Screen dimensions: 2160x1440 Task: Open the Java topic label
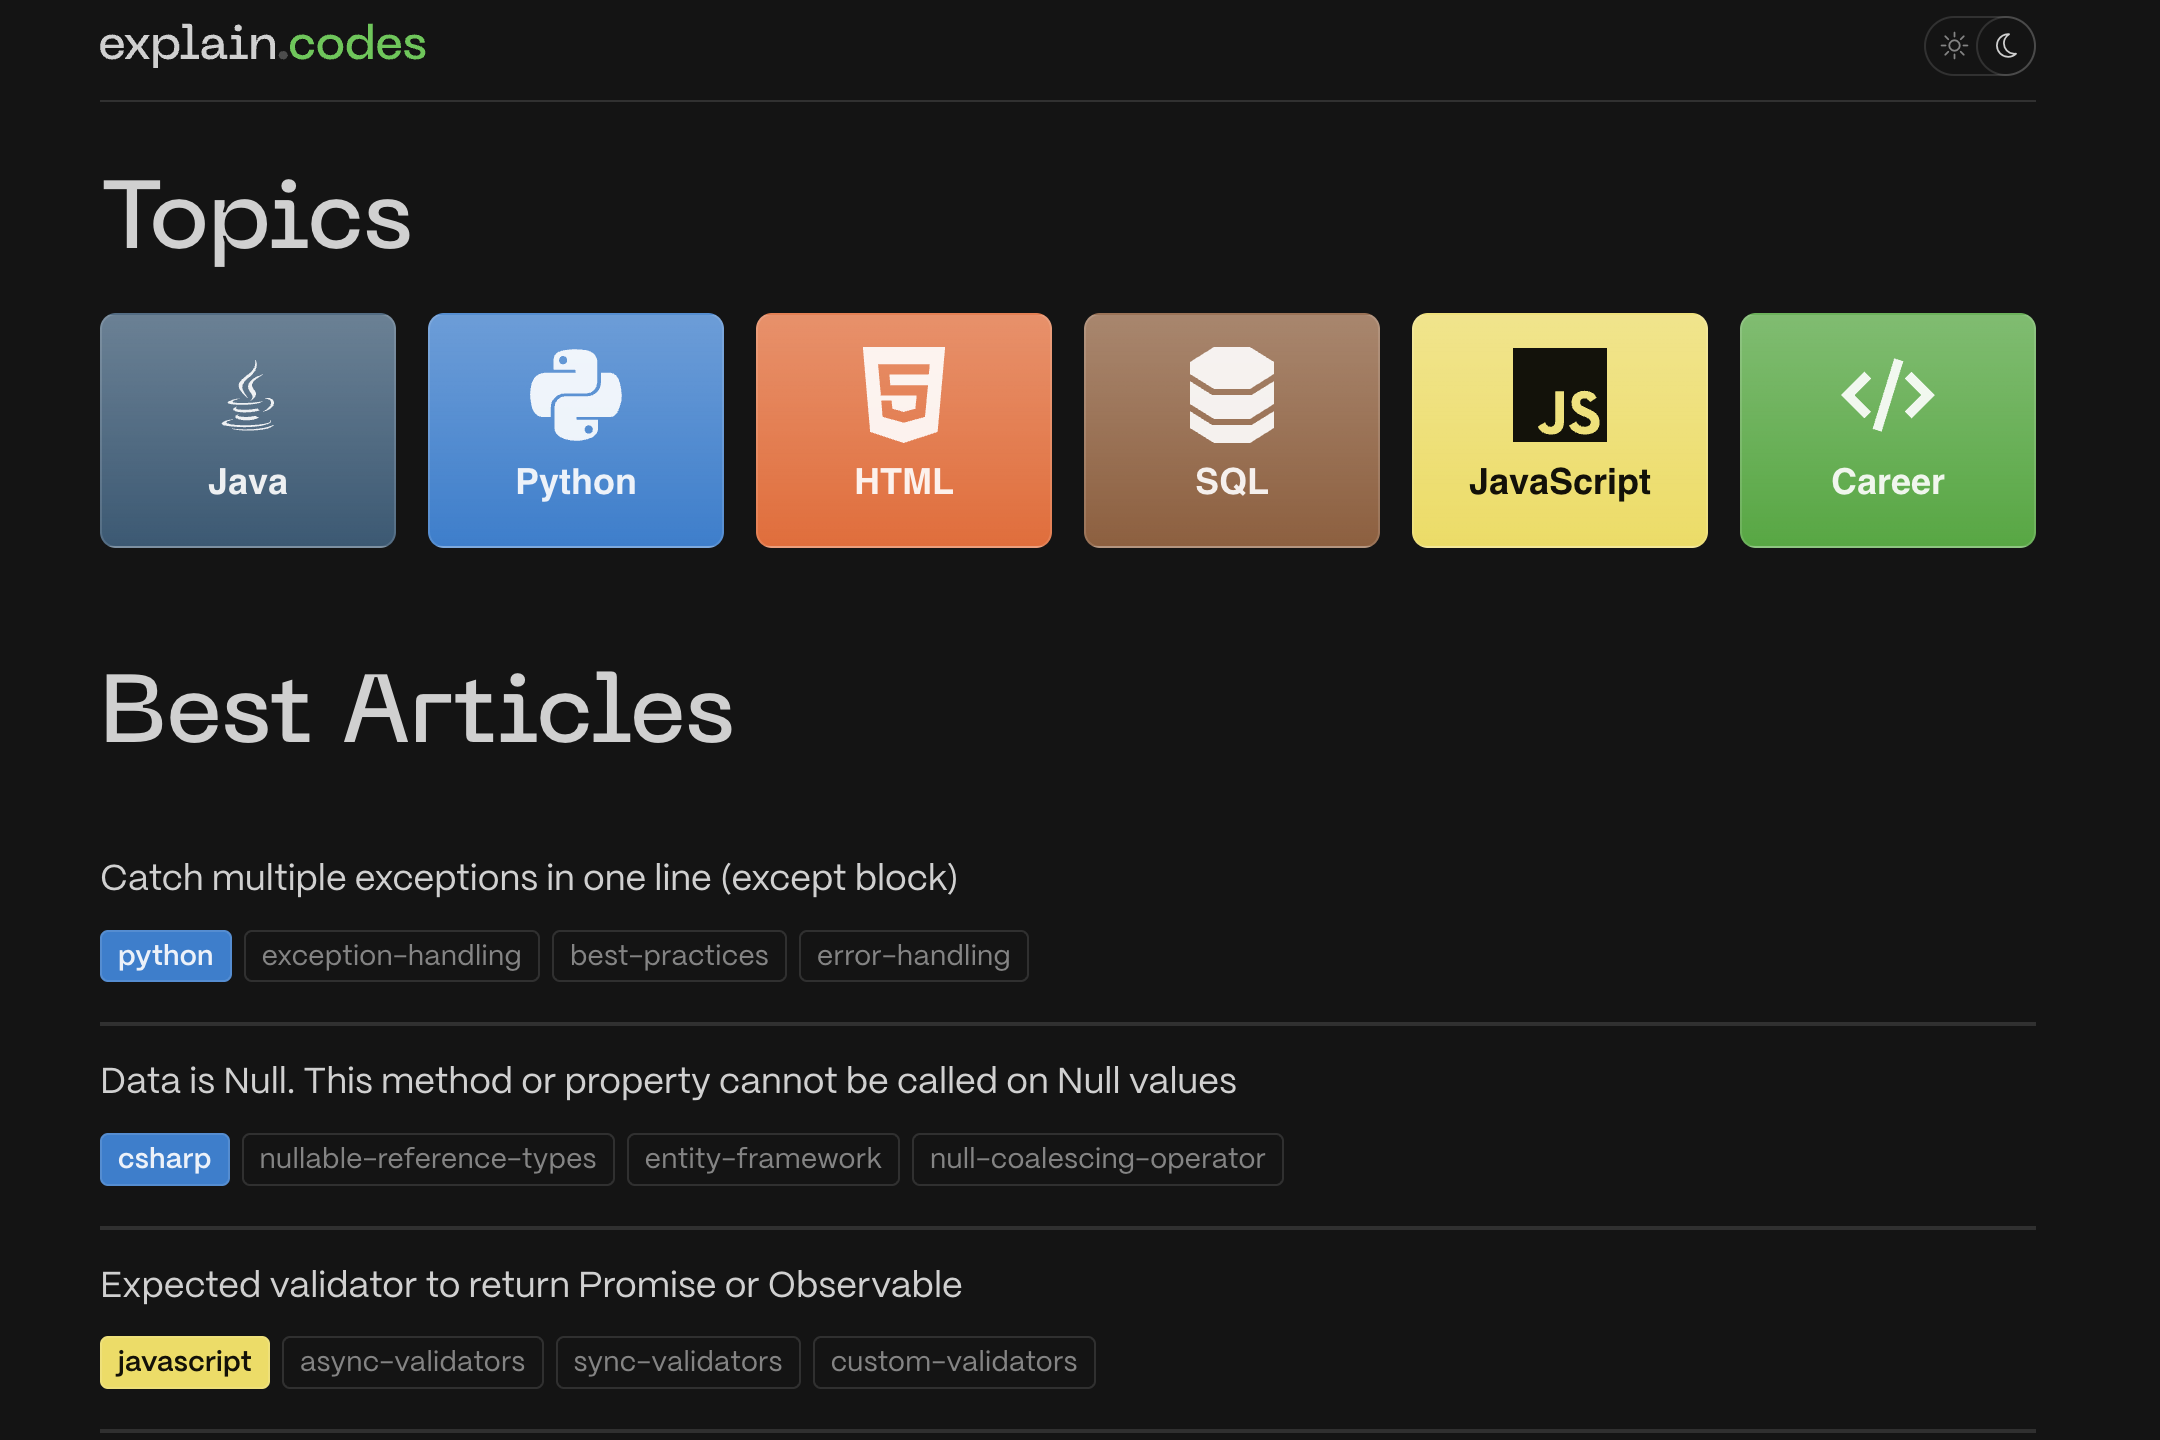click(x=248, y=482)
